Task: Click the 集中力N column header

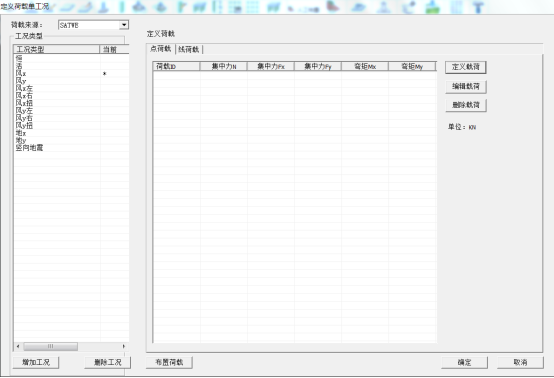Action: [x=224, y=66]
